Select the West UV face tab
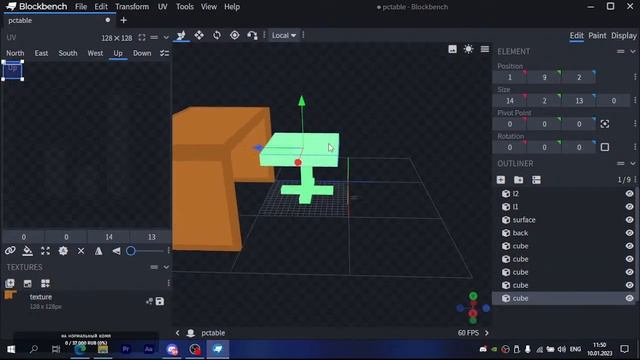 (95, 53)
